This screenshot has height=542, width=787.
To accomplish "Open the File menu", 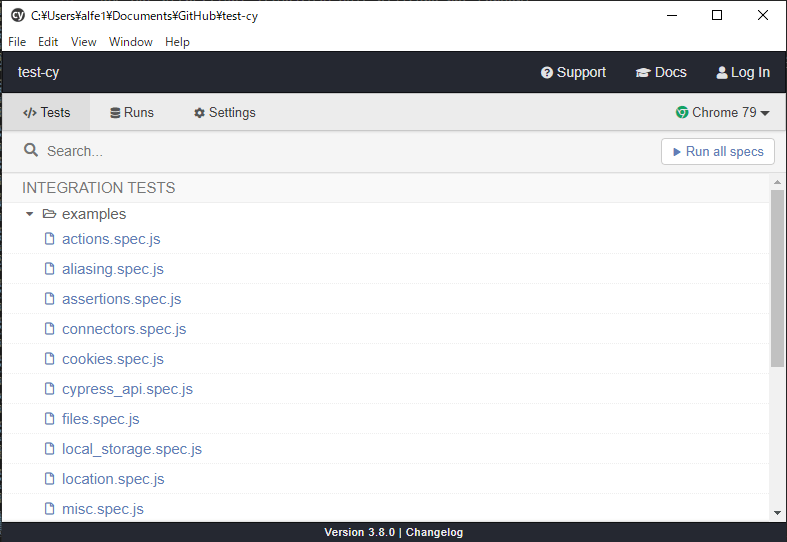I will (x=17, y=42).
